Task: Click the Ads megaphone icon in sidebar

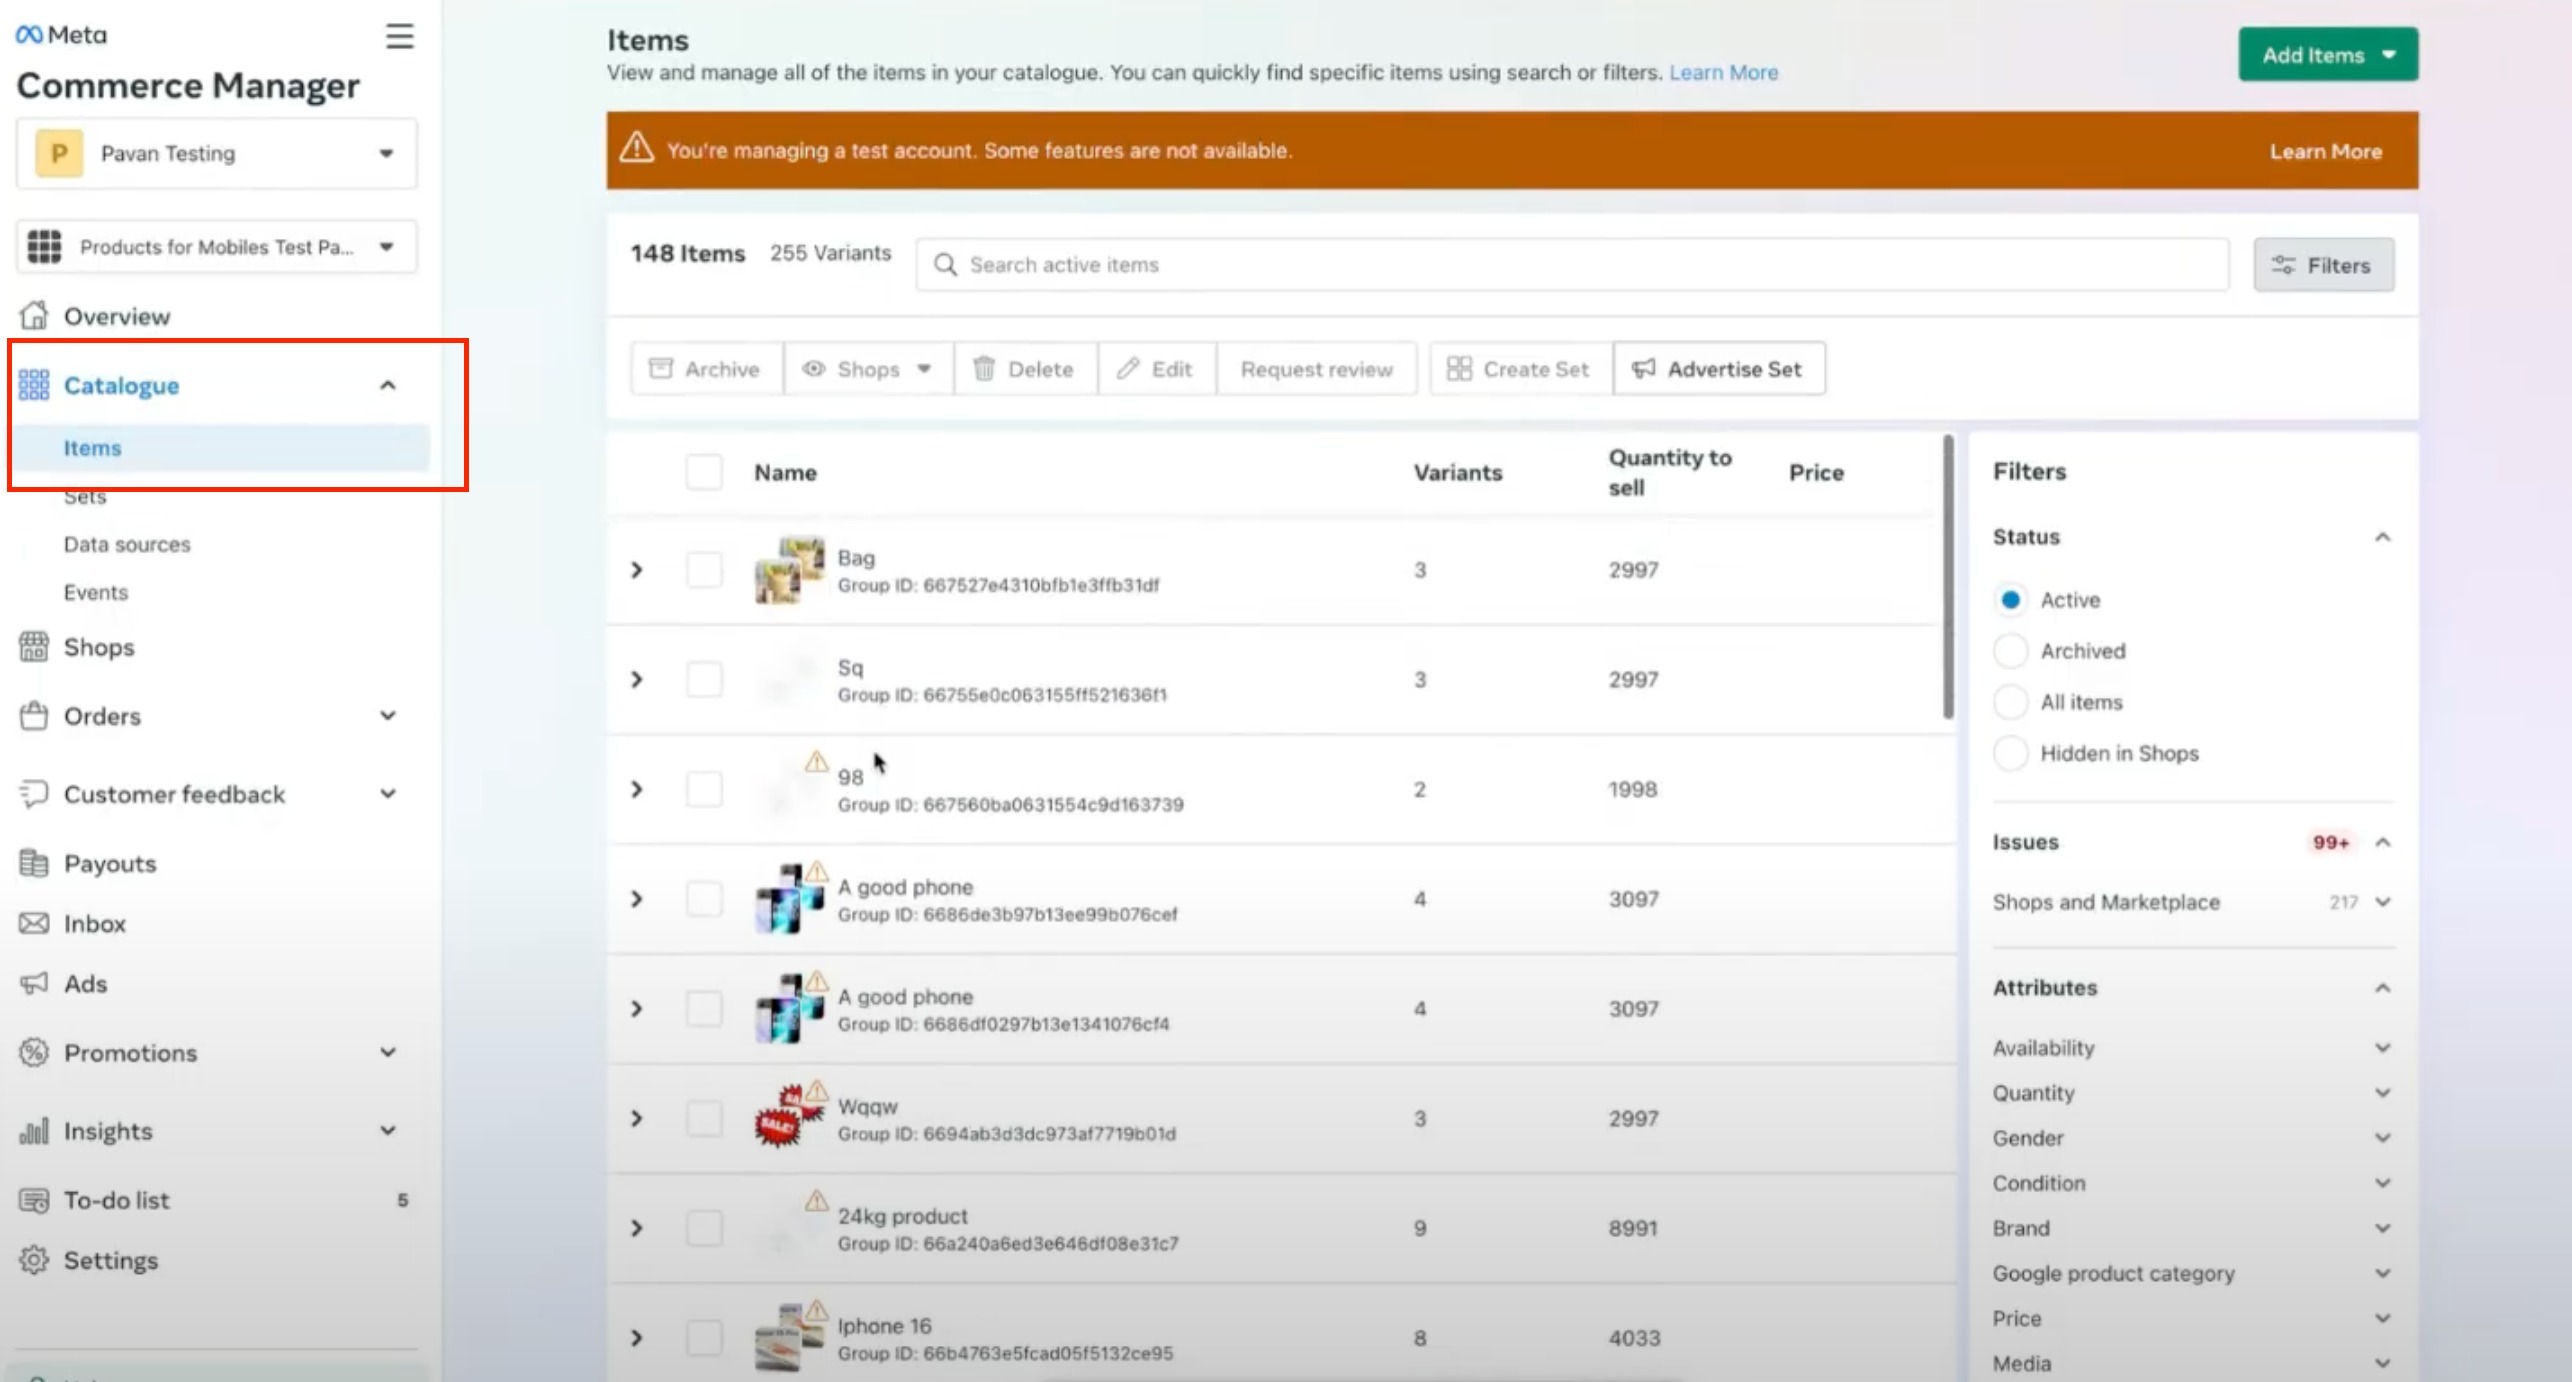Action: (34, 983)
